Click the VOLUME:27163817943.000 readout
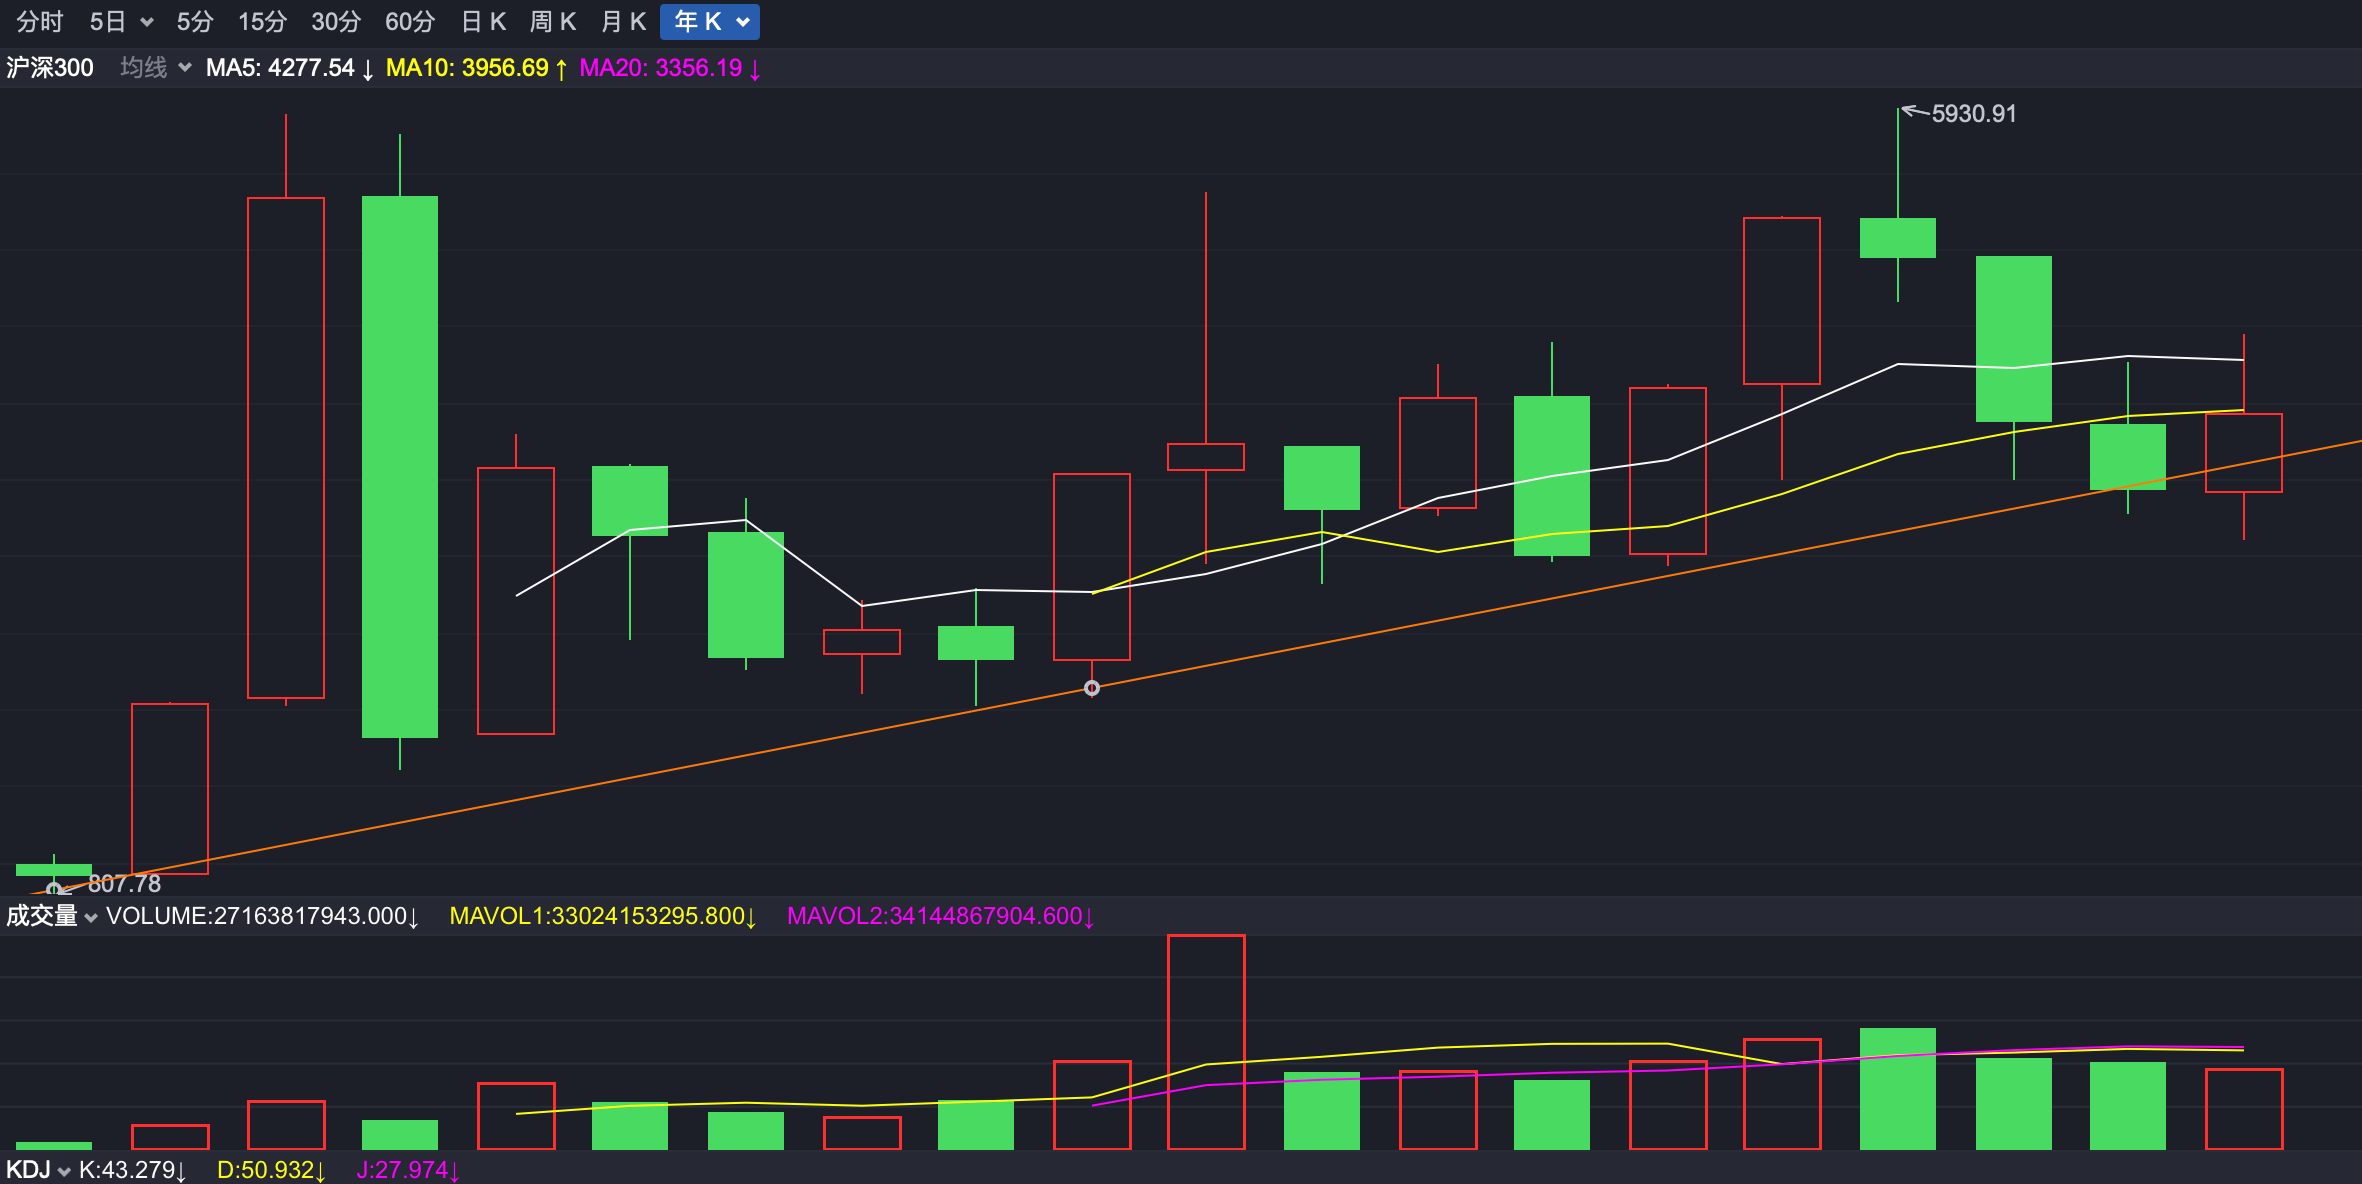Image resolution: width=2362 pixels, height=1184 pixels. (x=262, y=916)
